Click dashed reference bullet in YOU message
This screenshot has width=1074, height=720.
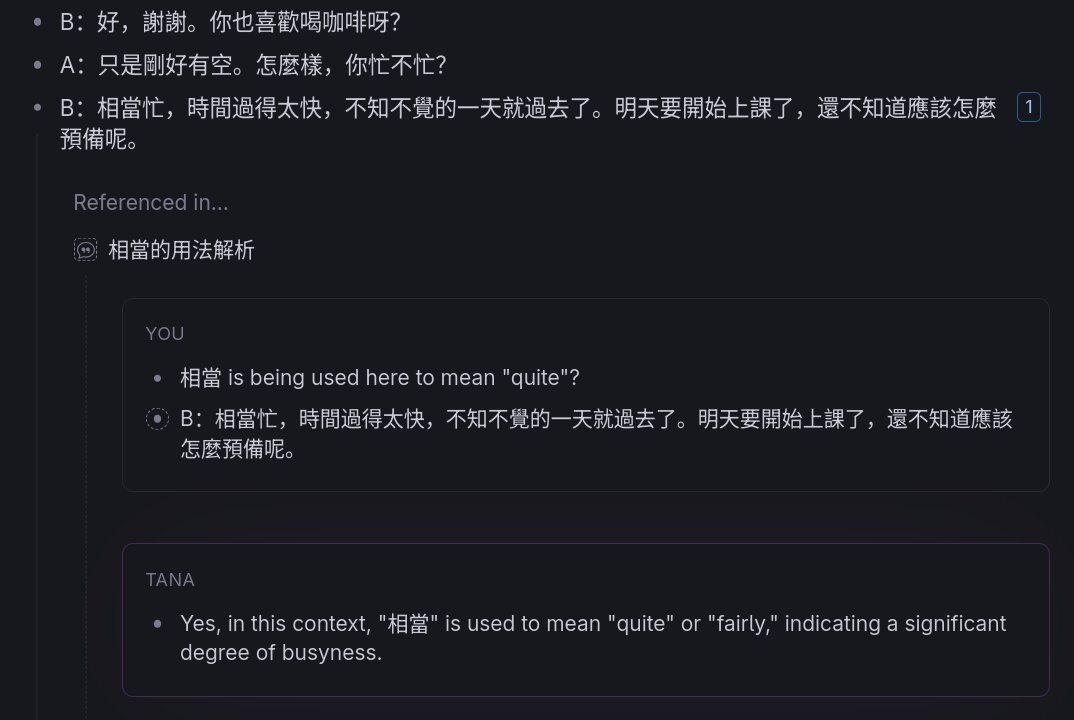(x=158, y=419)
